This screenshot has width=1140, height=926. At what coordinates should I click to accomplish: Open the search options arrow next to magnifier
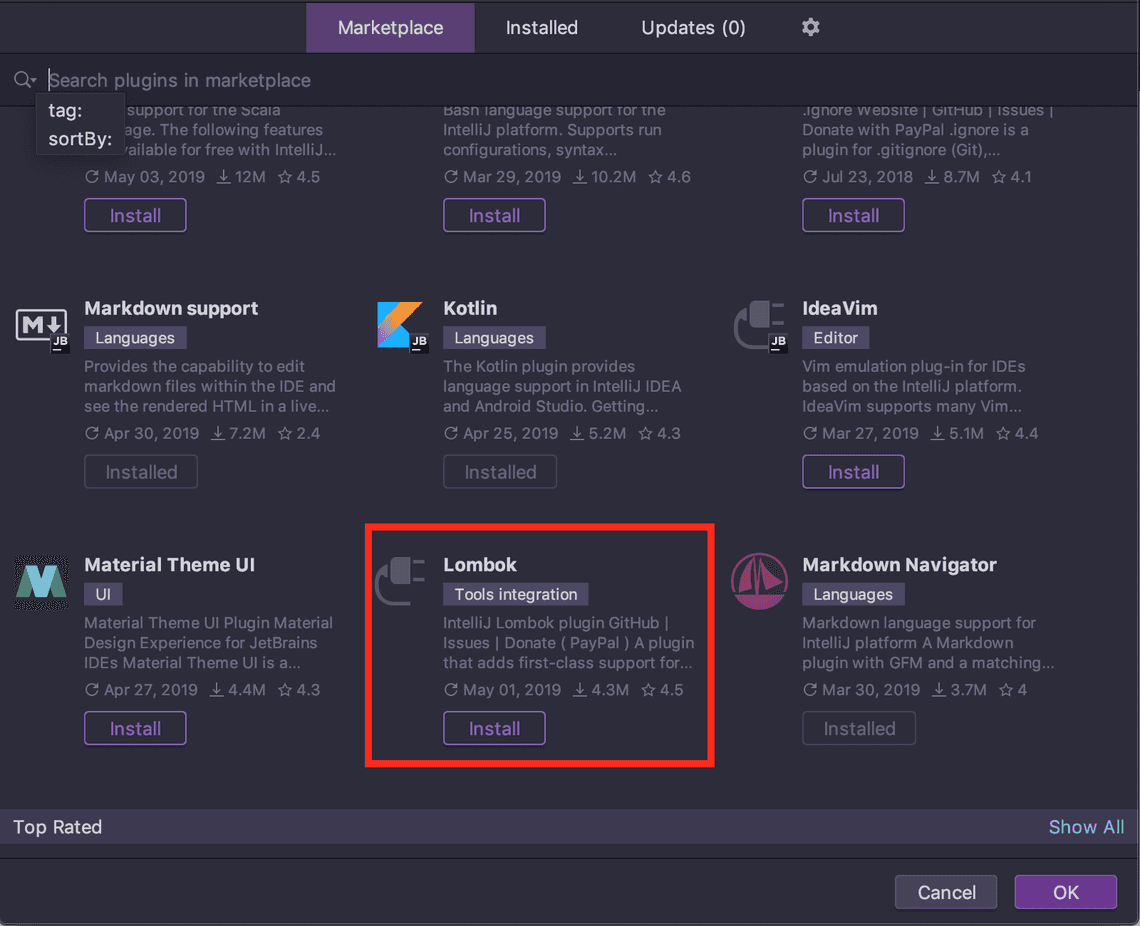[31, 82]
